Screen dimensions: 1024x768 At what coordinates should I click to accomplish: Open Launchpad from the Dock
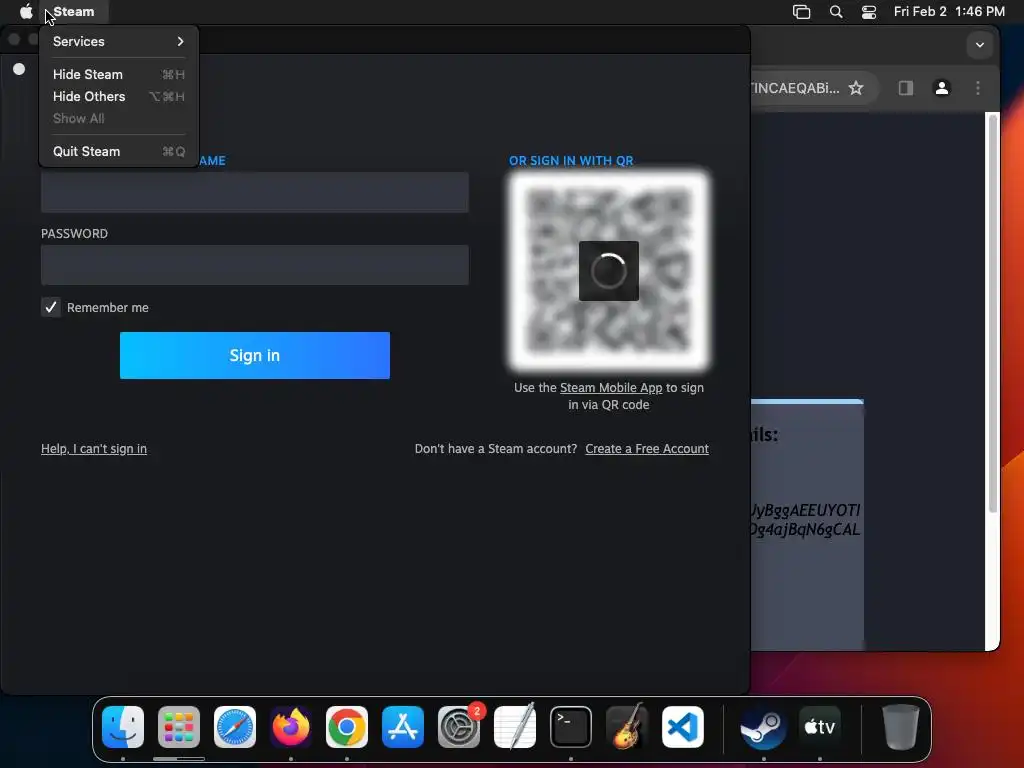click(179, 727)
